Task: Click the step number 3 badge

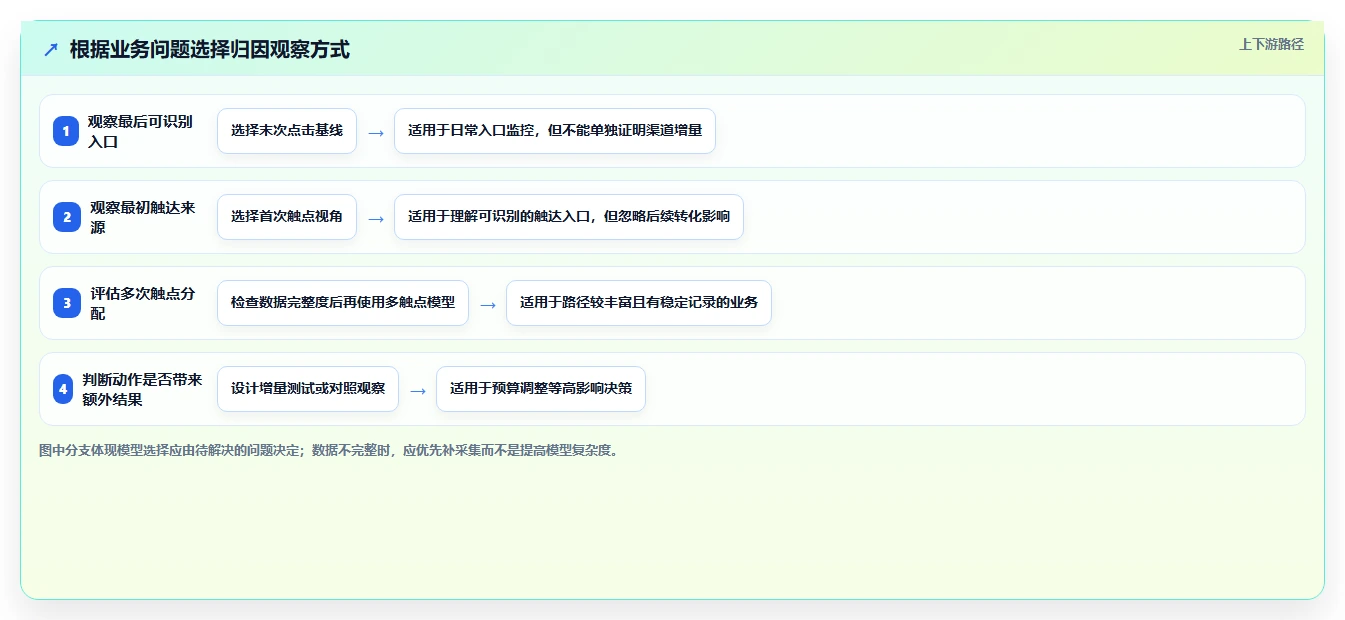Action: 66,303
